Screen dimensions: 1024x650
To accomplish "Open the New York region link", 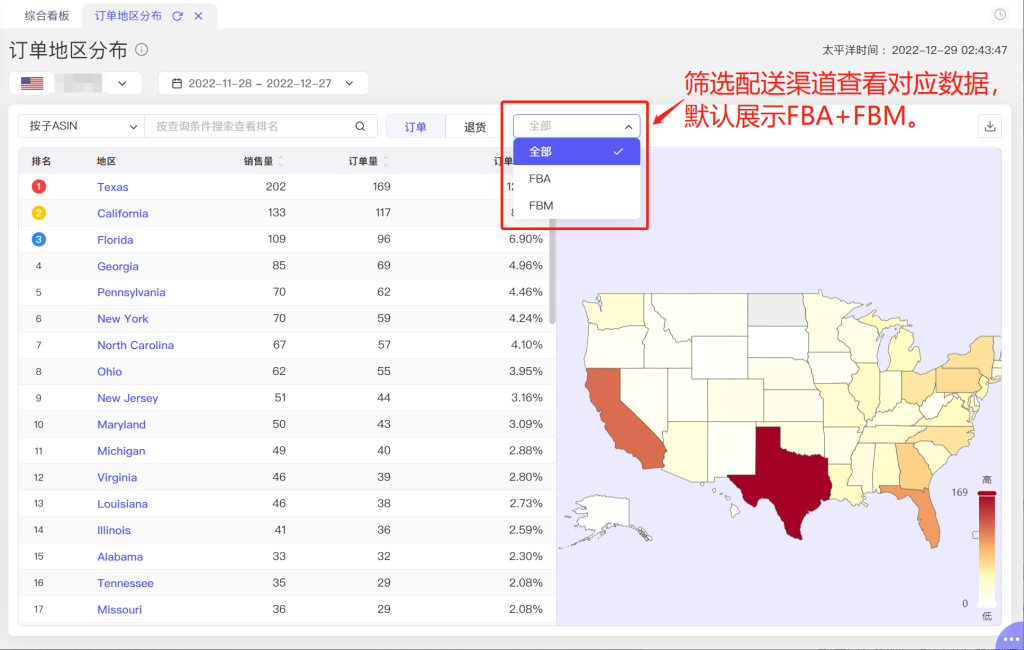I will coord(123,319).
